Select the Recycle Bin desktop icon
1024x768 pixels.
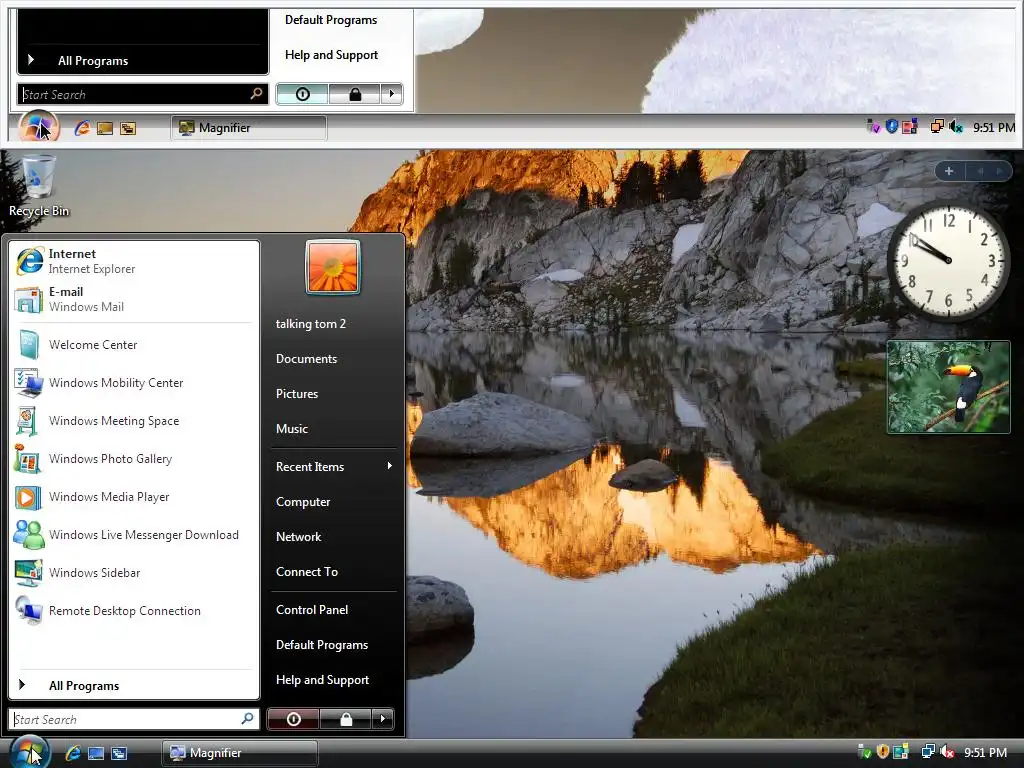coord(39,185)
